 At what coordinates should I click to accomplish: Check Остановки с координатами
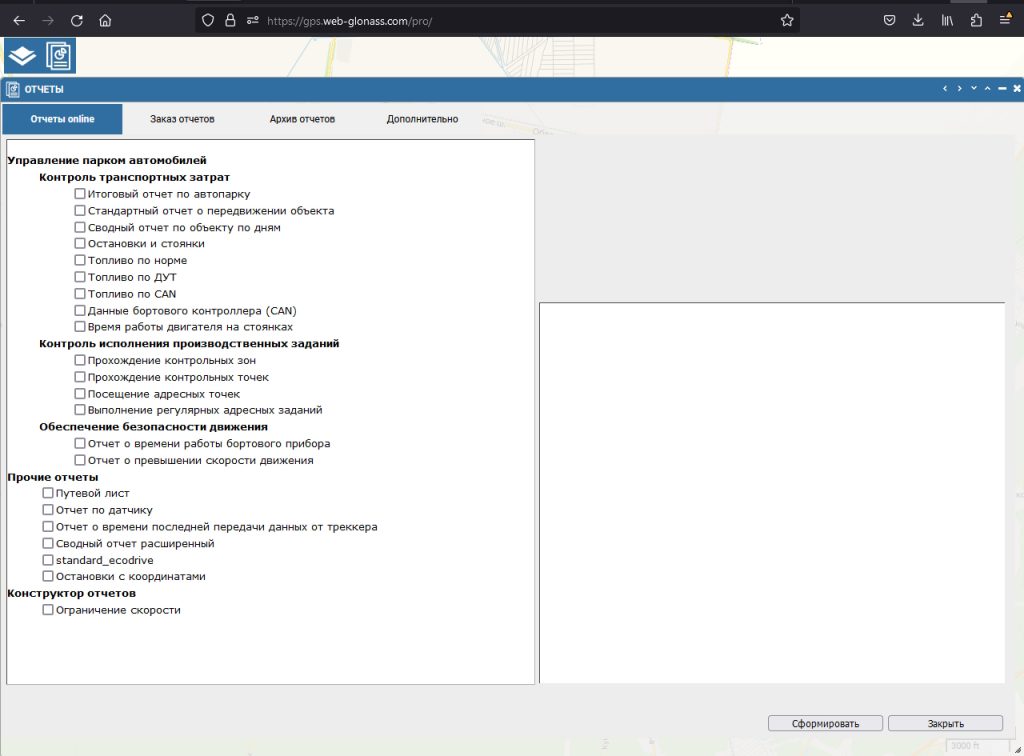point(48,576)
